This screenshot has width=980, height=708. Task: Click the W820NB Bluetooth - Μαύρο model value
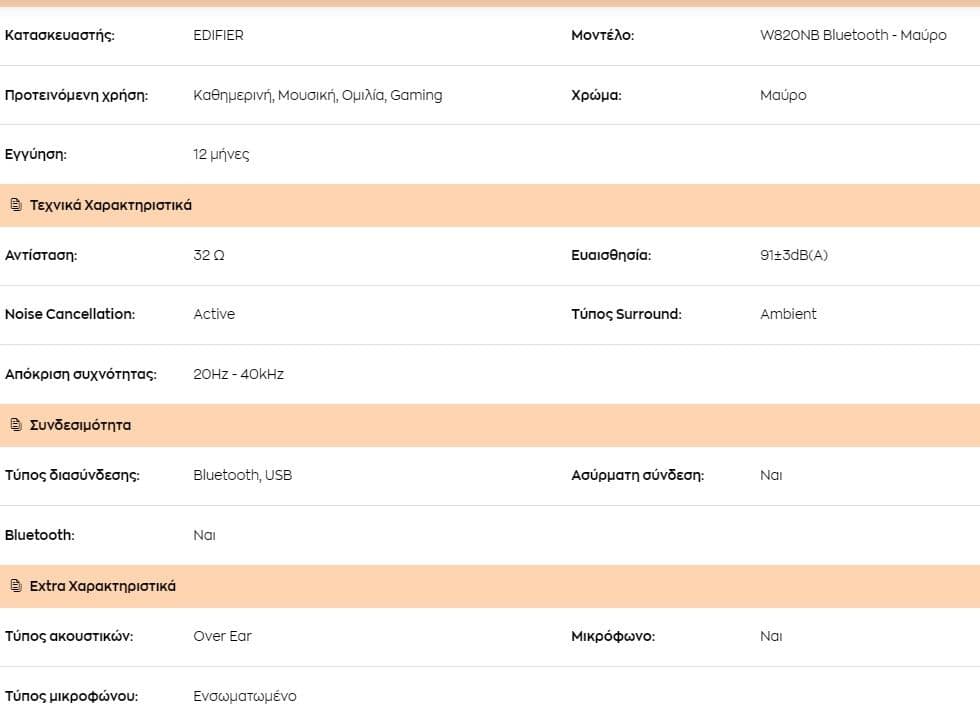point(853,35)
